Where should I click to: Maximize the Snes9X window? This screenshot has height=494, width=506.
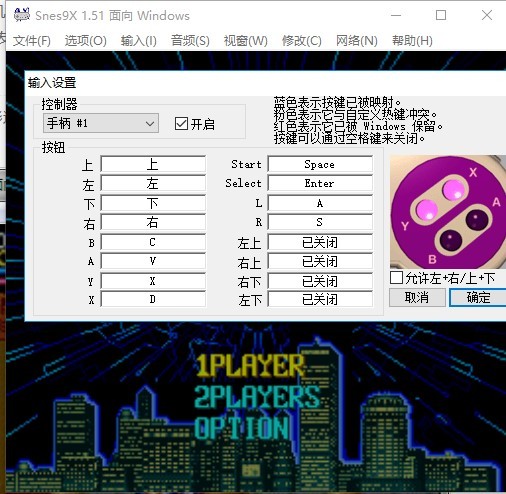441,15
